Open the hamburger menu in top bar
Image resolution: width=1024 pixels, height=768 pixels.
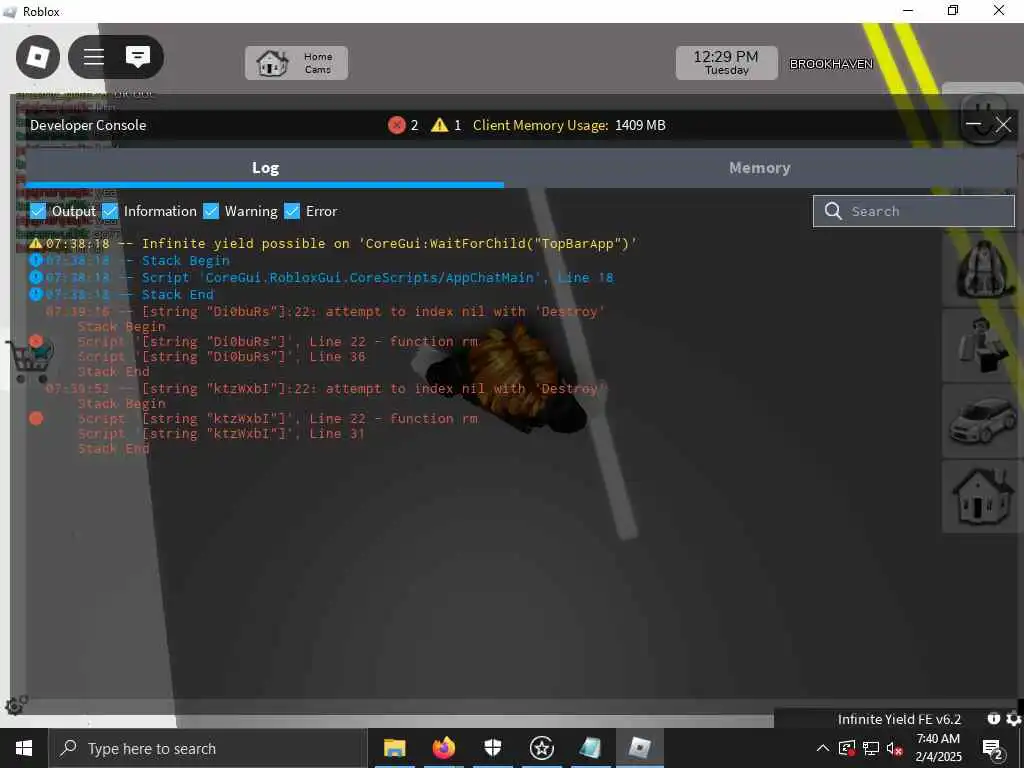click(x=93, y=57)
